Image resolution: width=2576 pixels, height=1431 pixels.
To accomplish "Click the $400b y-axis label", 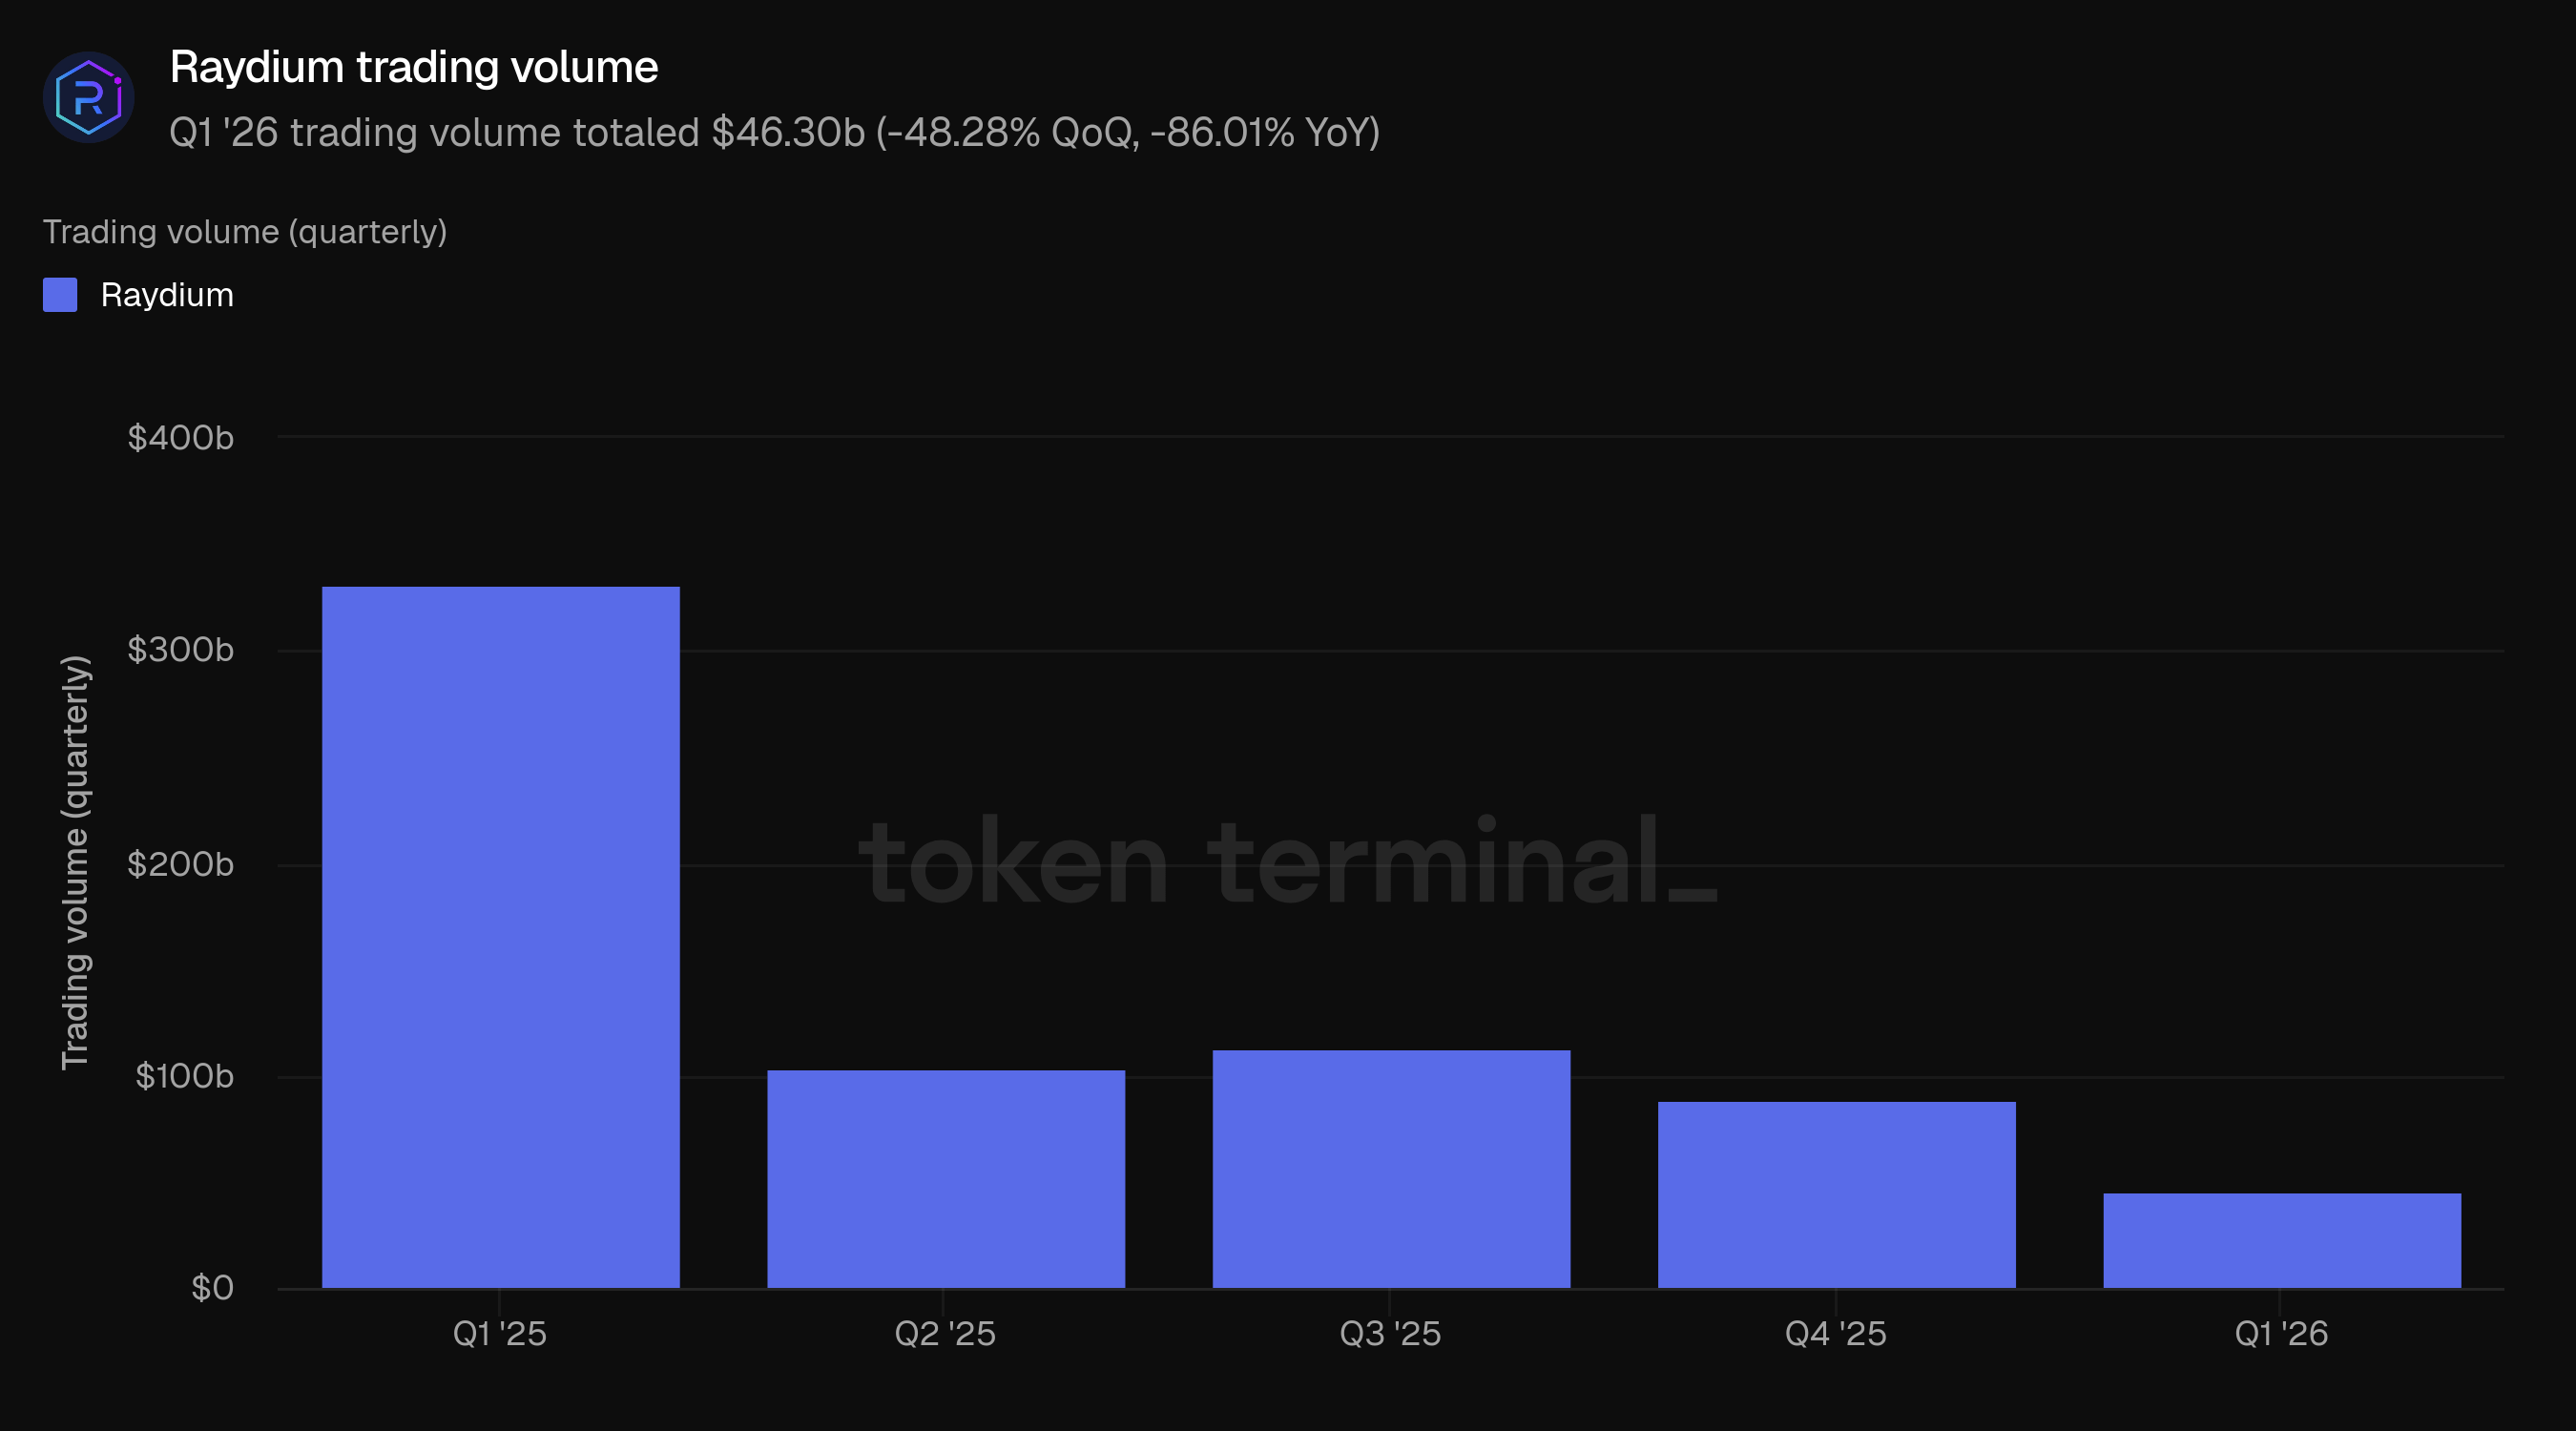I will click(181, 438).
